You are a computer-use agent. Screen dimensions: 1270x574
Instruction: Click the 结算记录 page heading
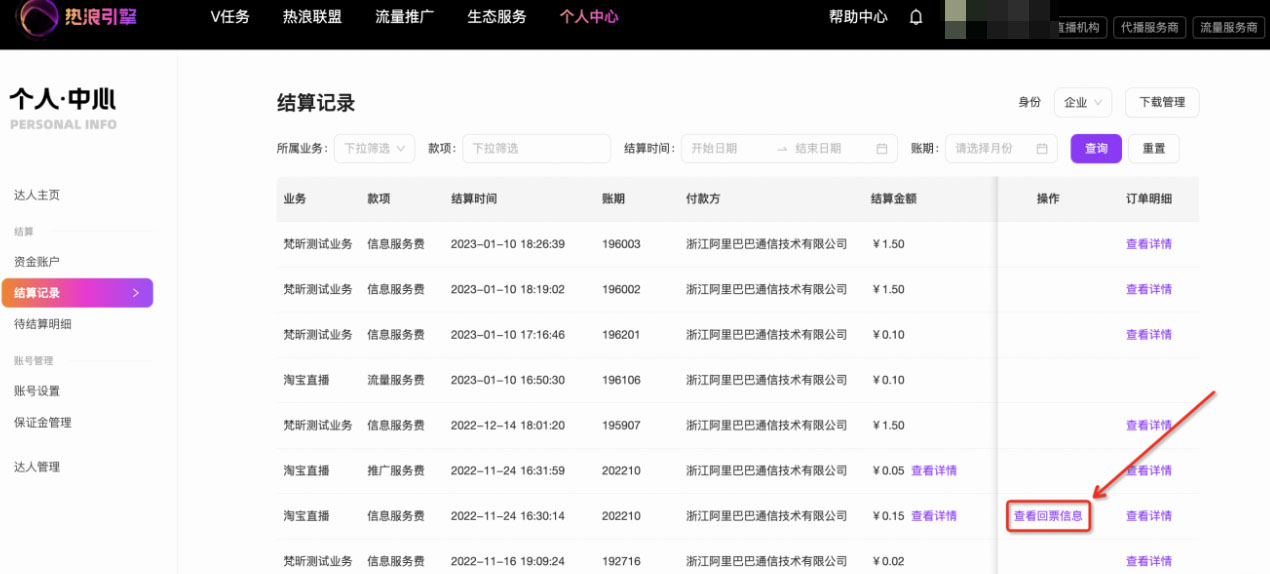[316, 103]
